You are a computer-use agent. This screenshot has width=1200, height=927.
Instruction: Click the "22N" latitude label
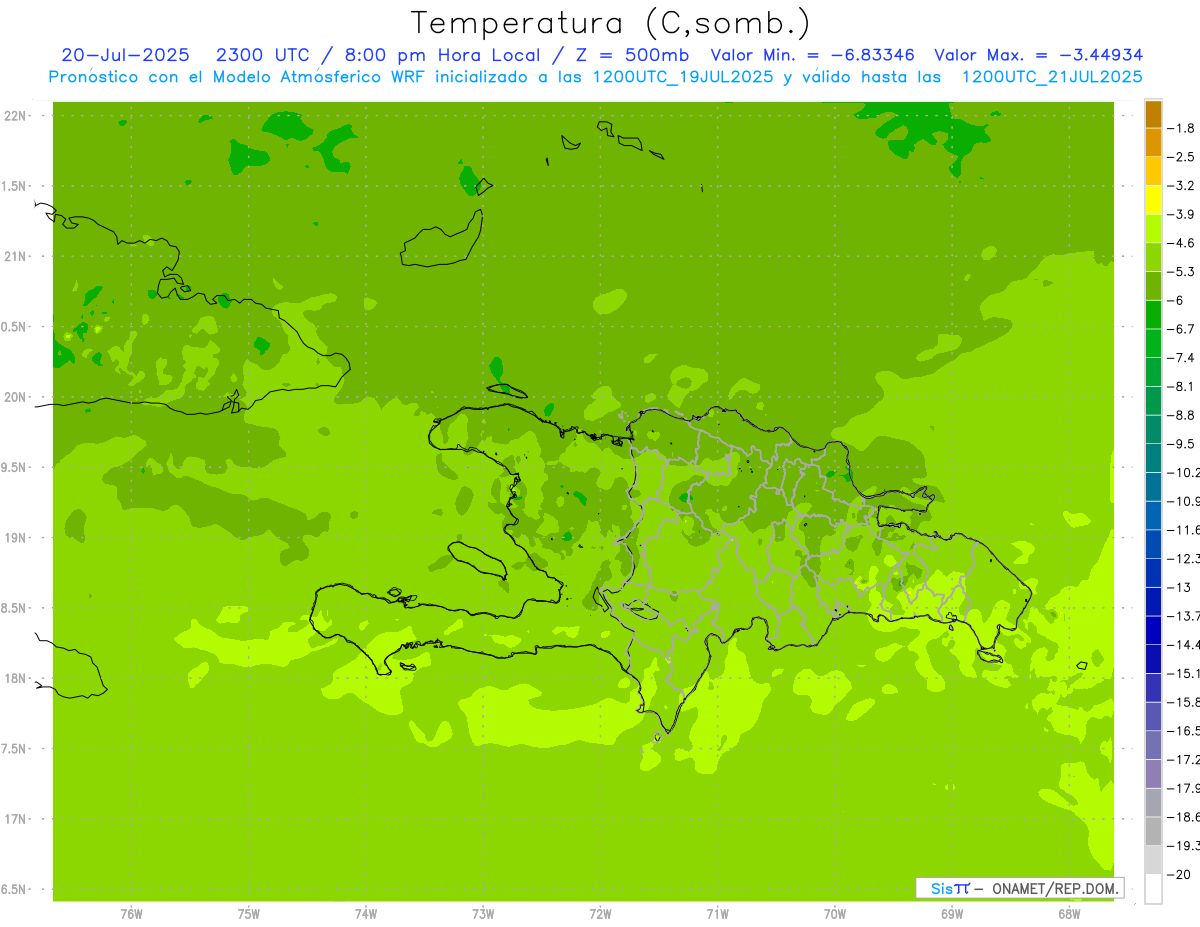[x=17, y=115]
